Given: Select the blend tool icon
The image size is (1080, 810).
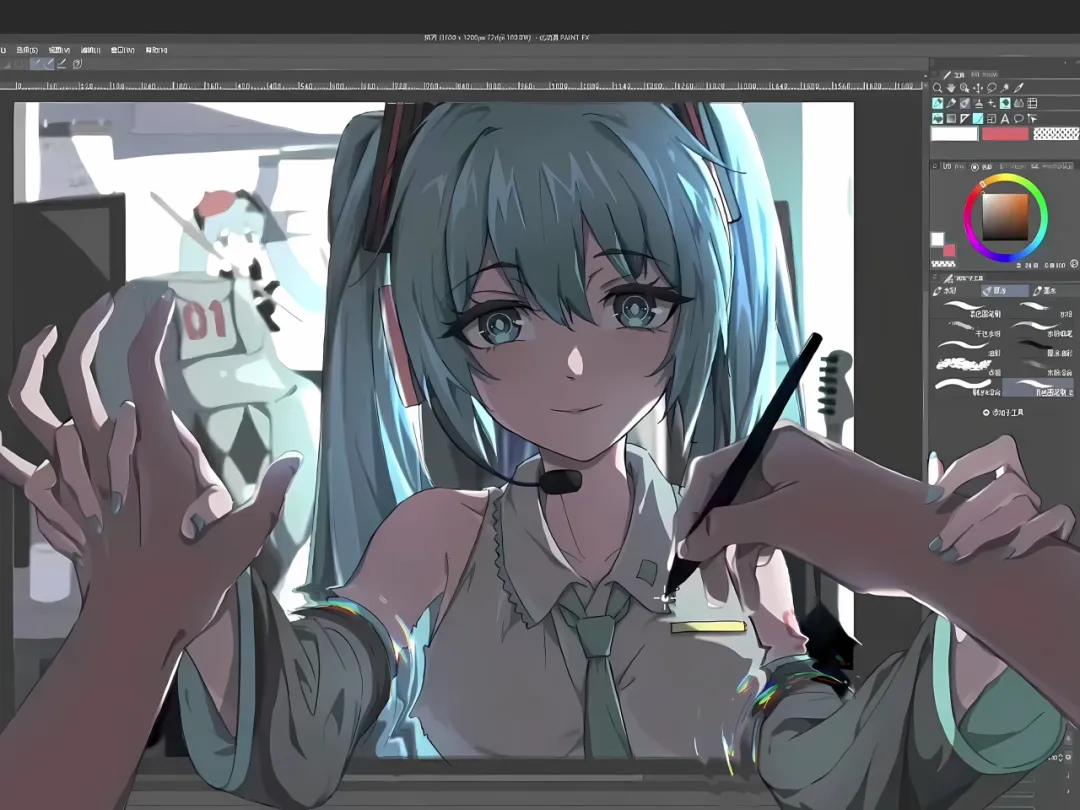Looking at the screenshot, I should (1019, 103).
